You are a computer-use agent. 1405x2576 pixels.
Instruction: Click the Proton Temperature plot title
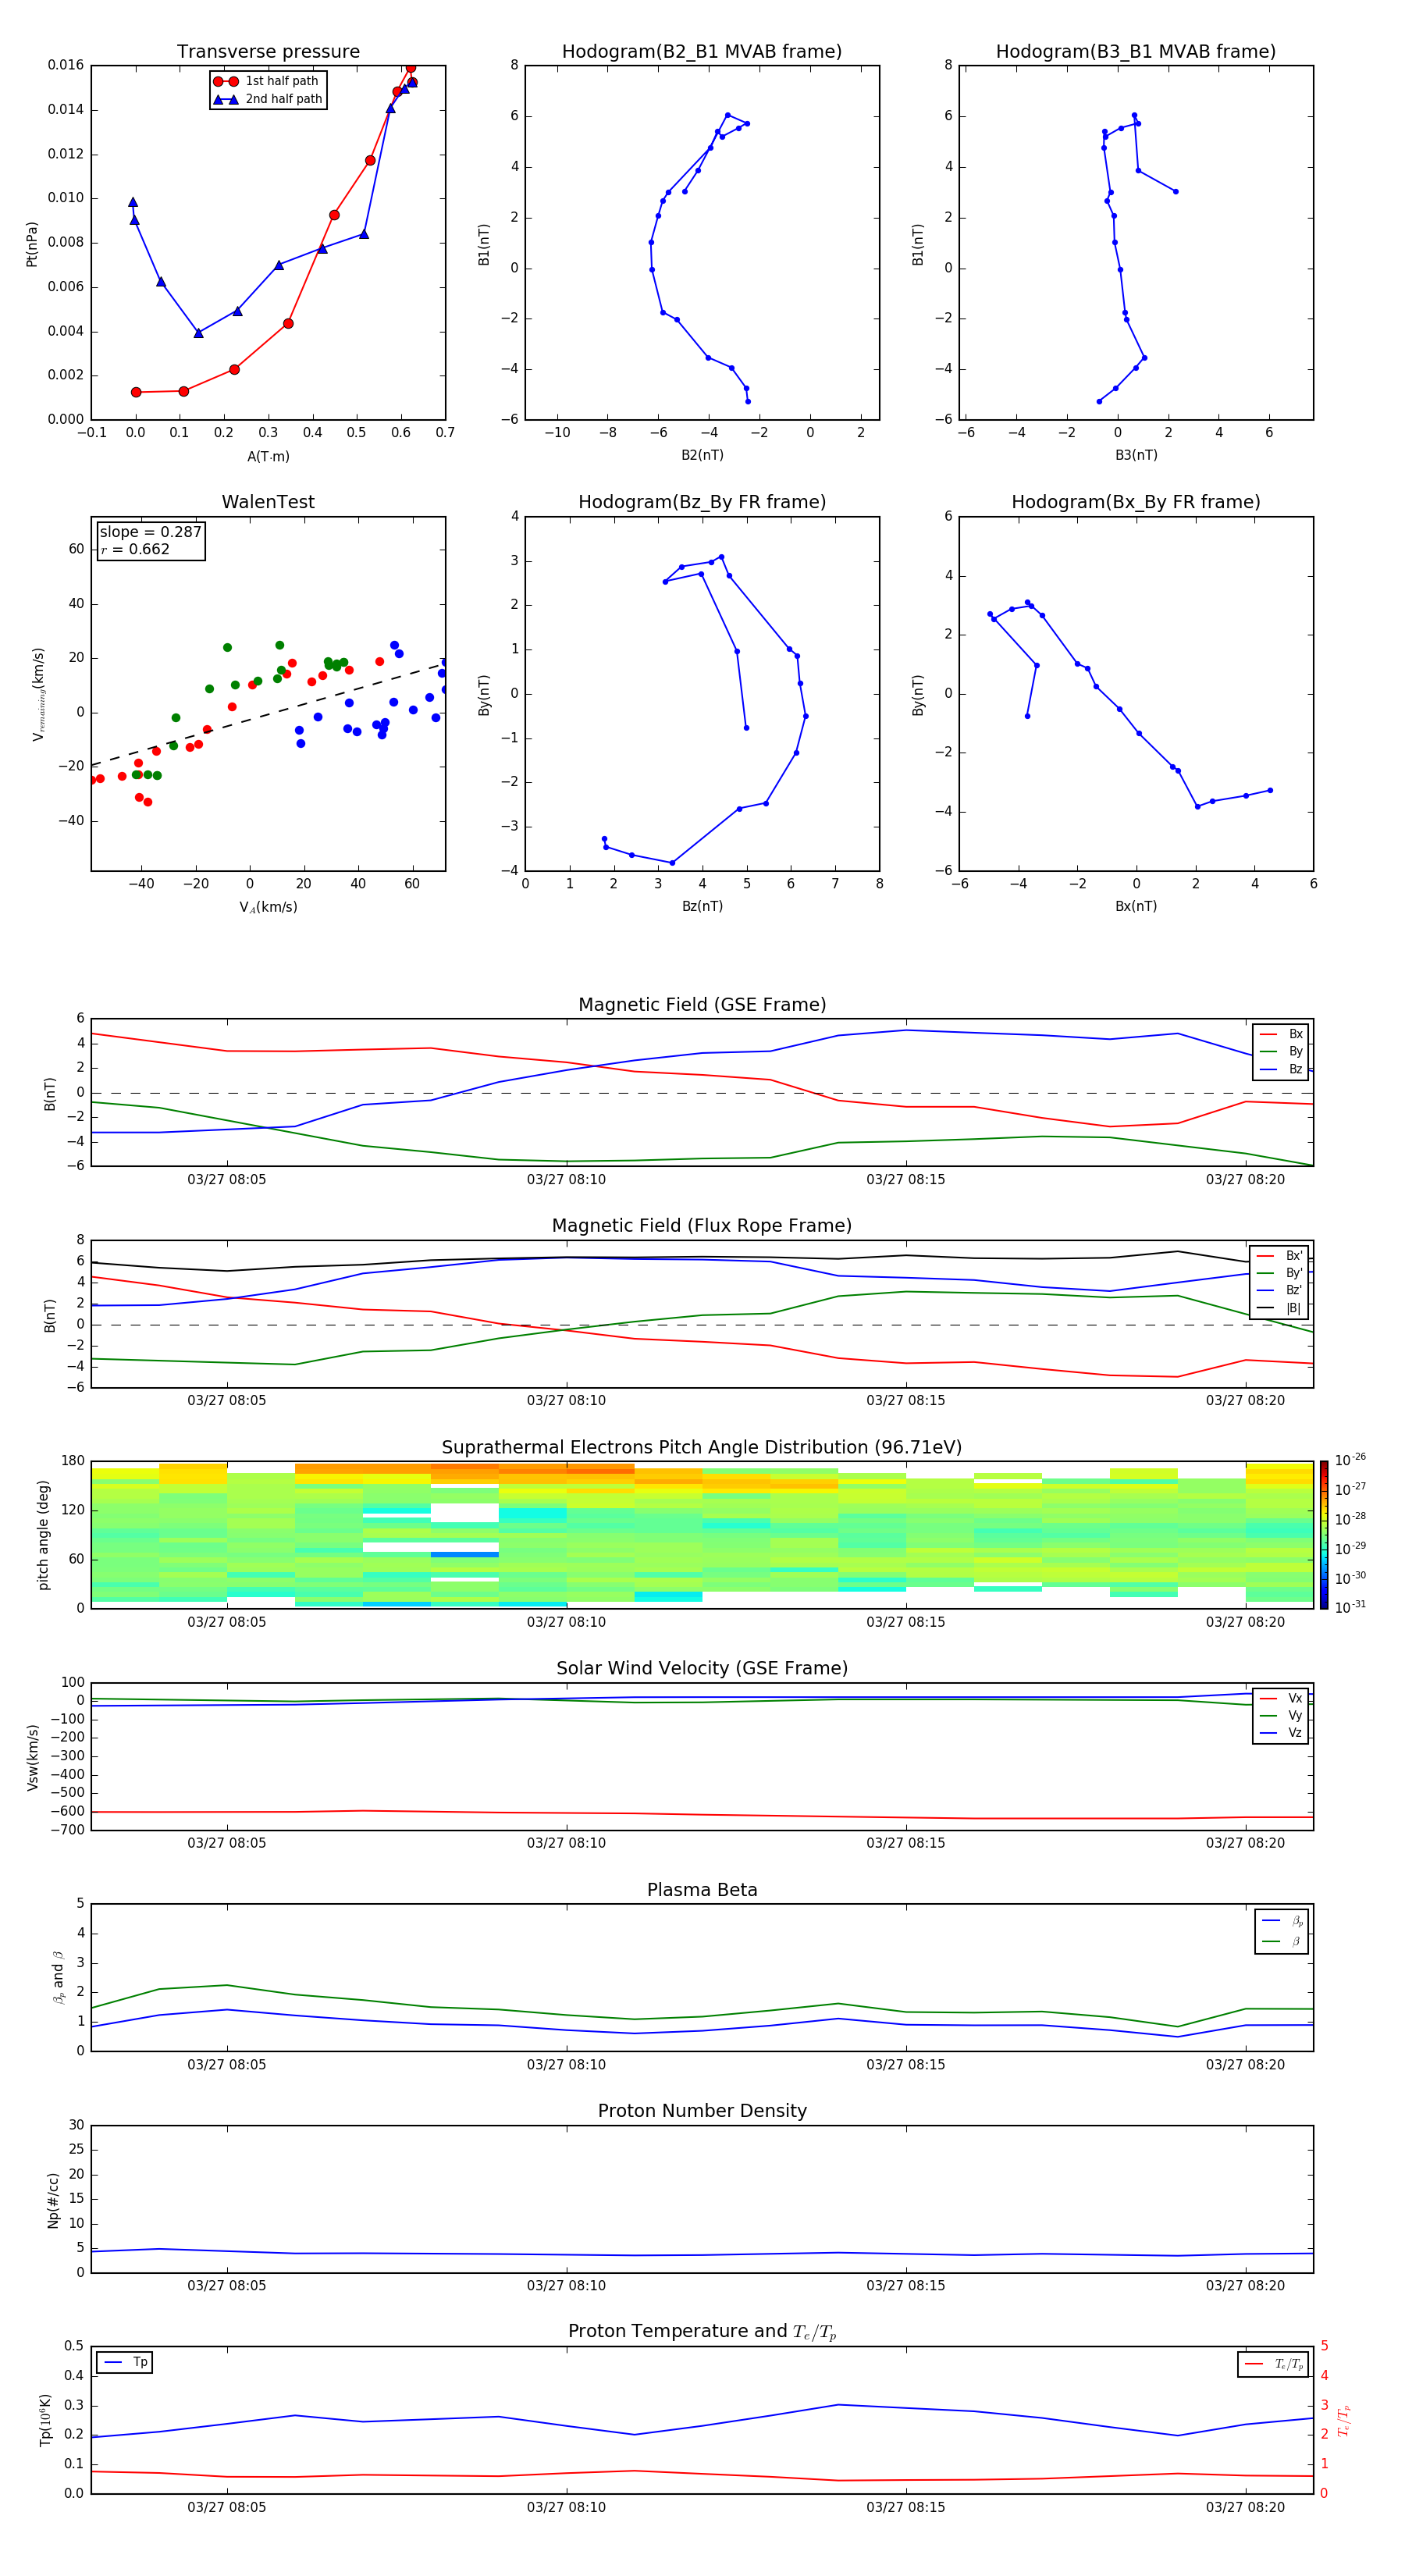[x=702, y=2332]
